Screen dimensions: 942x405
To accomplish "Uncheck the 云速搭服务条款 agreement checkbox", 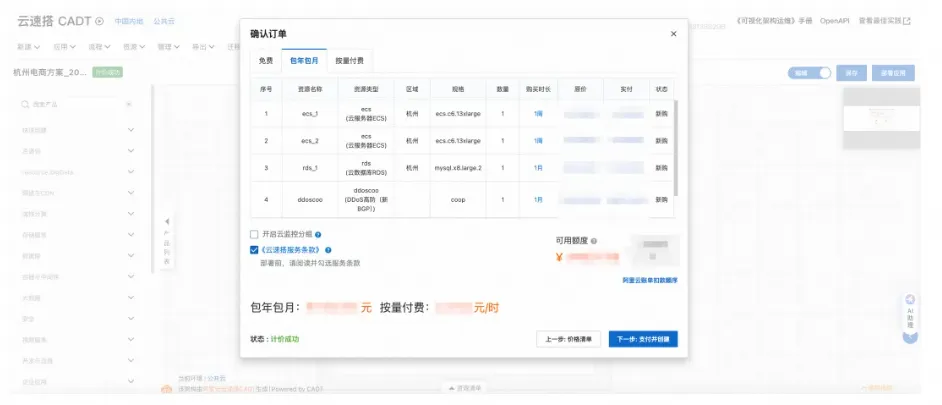I will (x=254, y=250).
